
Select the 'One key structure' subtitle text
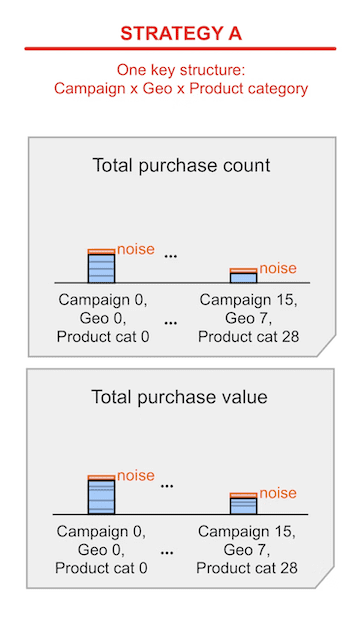click(181, 70)
